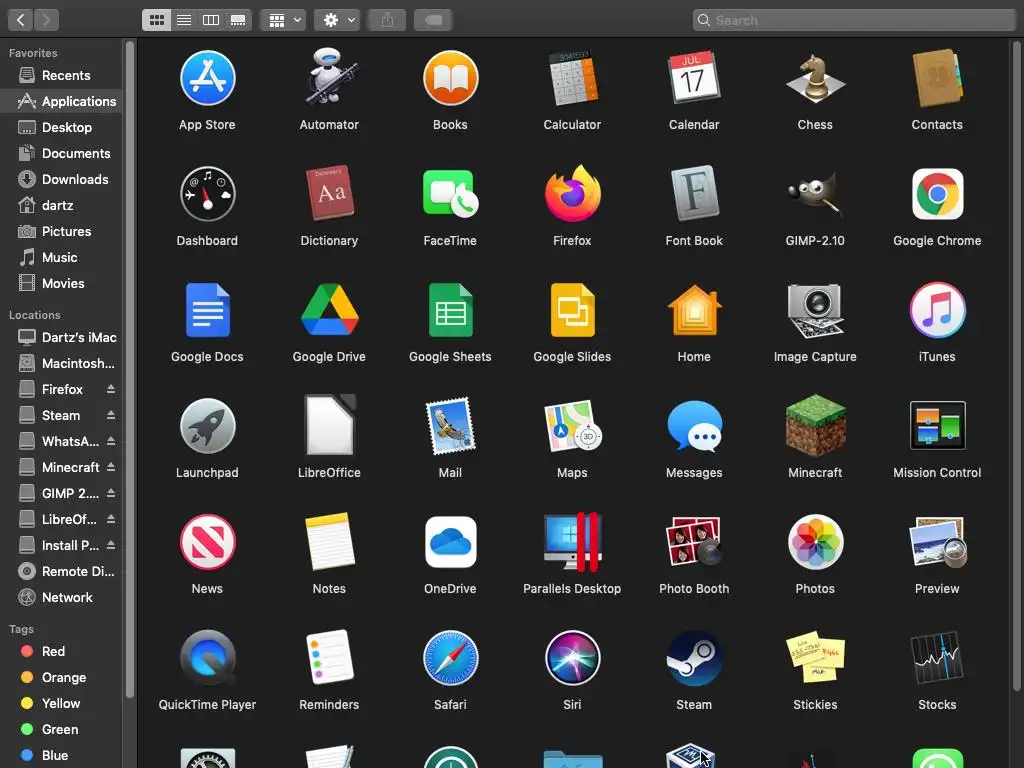The height and width of the screenshot is (768, 1024).
Task: Switch to icon view mode
Action: (x=157, y=20)
